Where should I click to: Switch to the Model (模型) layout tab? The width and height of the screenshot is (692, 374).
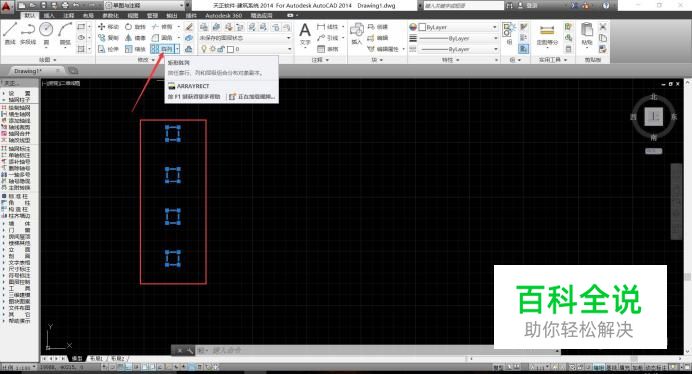(x=77, y=359)
